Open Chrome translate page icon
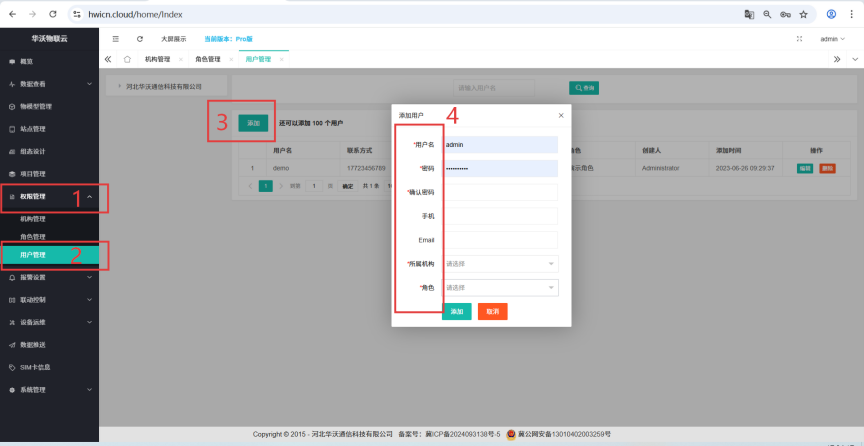 [x=748, y=15]
